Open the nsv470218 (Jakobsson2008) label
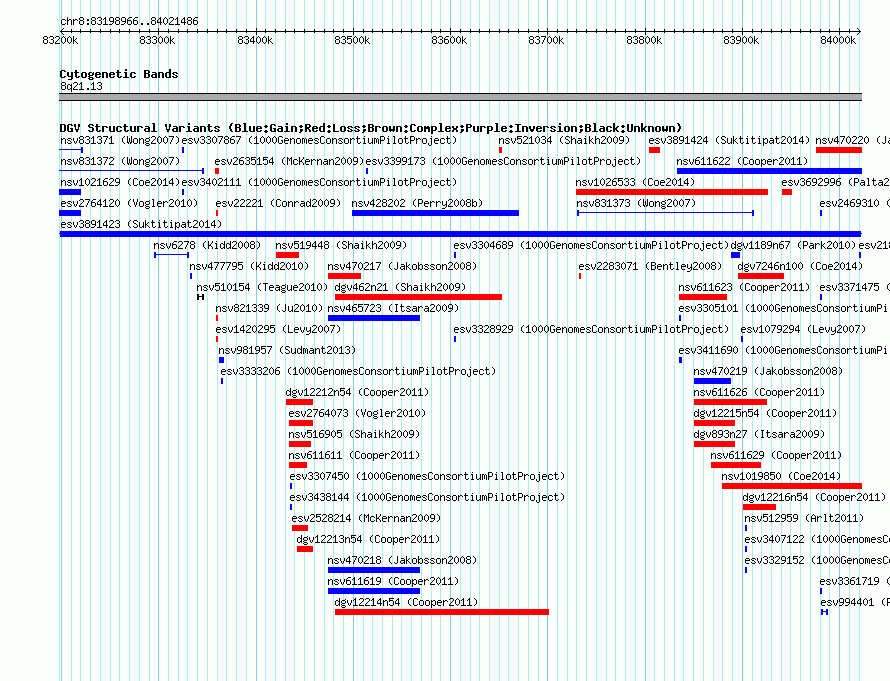The width and height of the screenshot is (890, 681). coord(402,560)
